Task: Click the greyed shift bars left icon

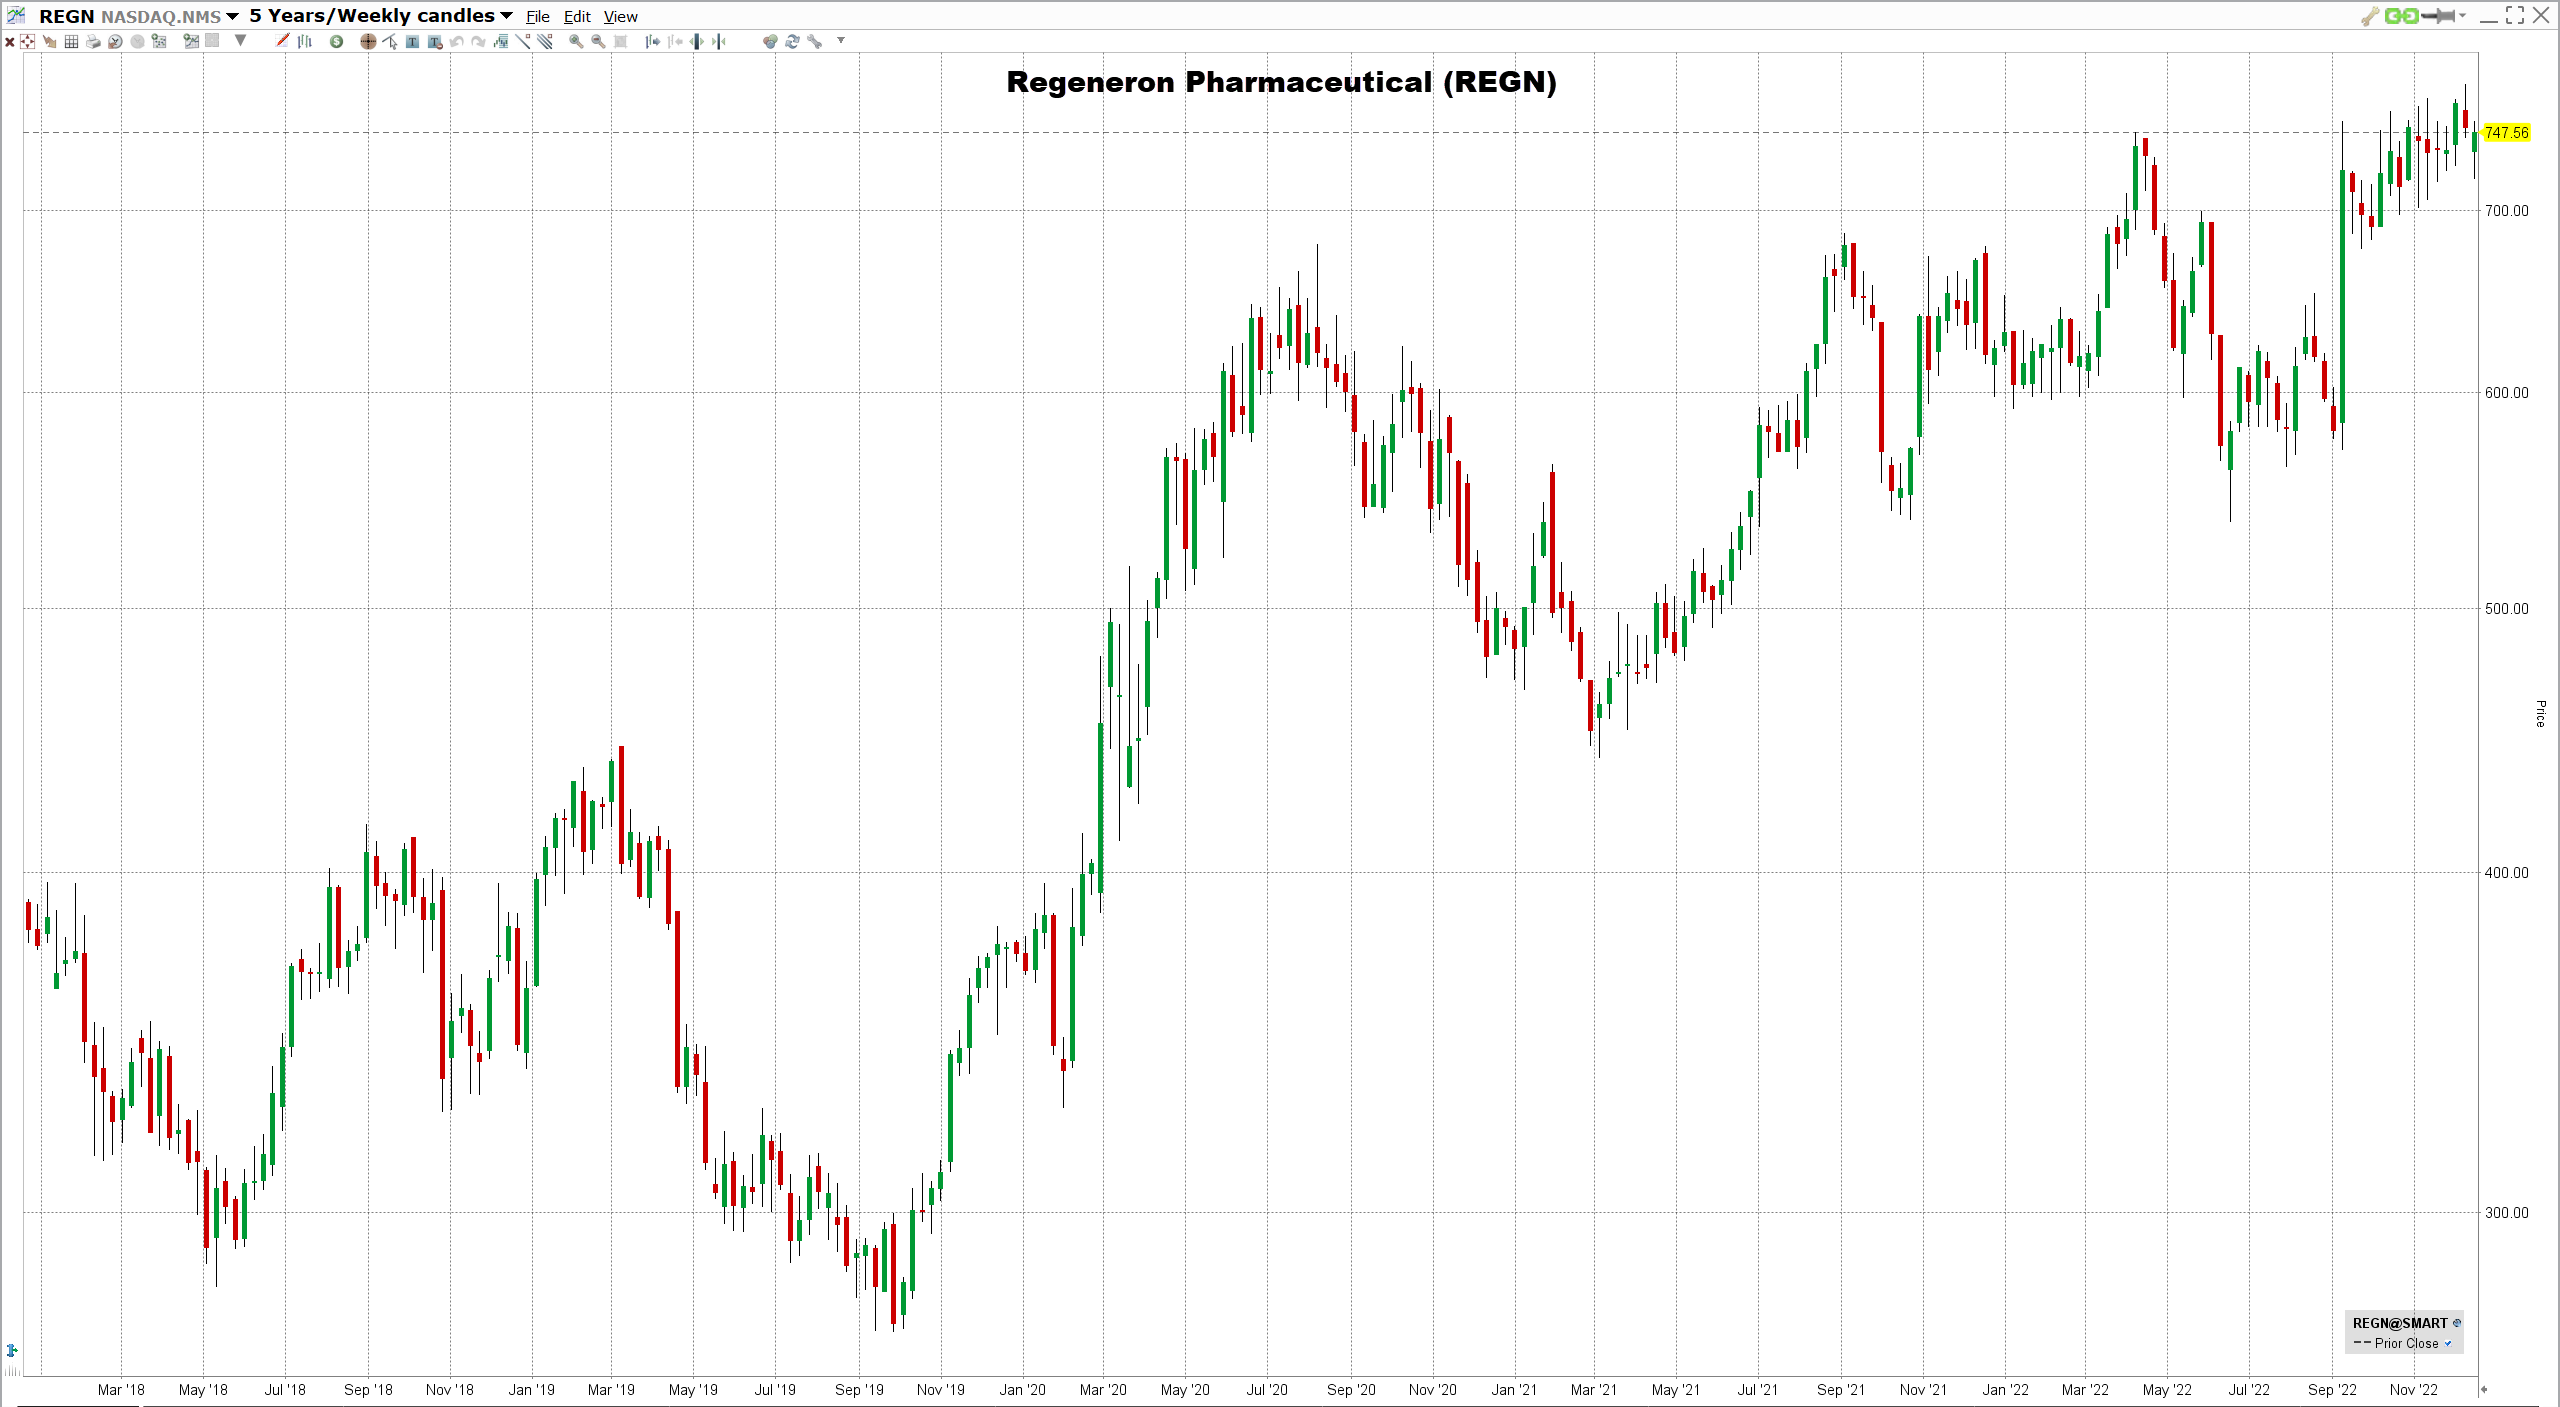Action: point(674,41)
